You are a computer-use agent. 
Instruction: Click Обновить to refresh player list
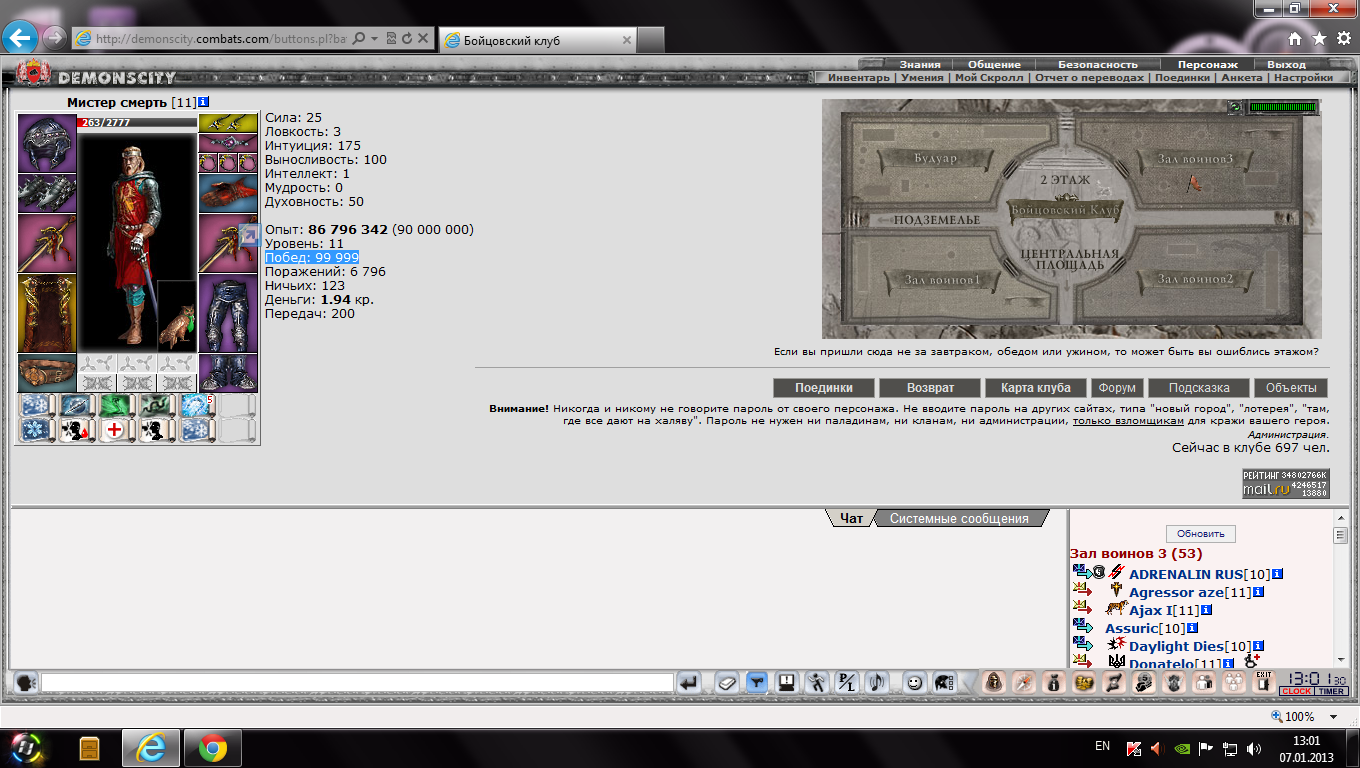click(1201, 534)
